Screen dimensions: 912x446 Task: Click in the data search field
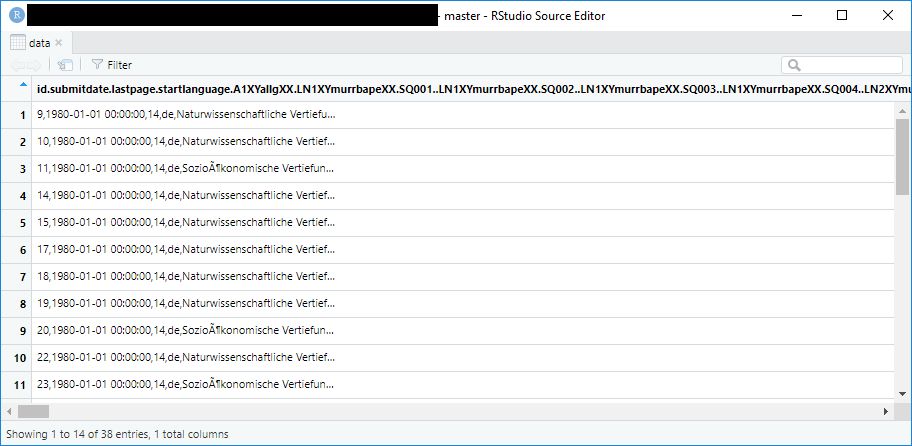[x=850, y=65]
